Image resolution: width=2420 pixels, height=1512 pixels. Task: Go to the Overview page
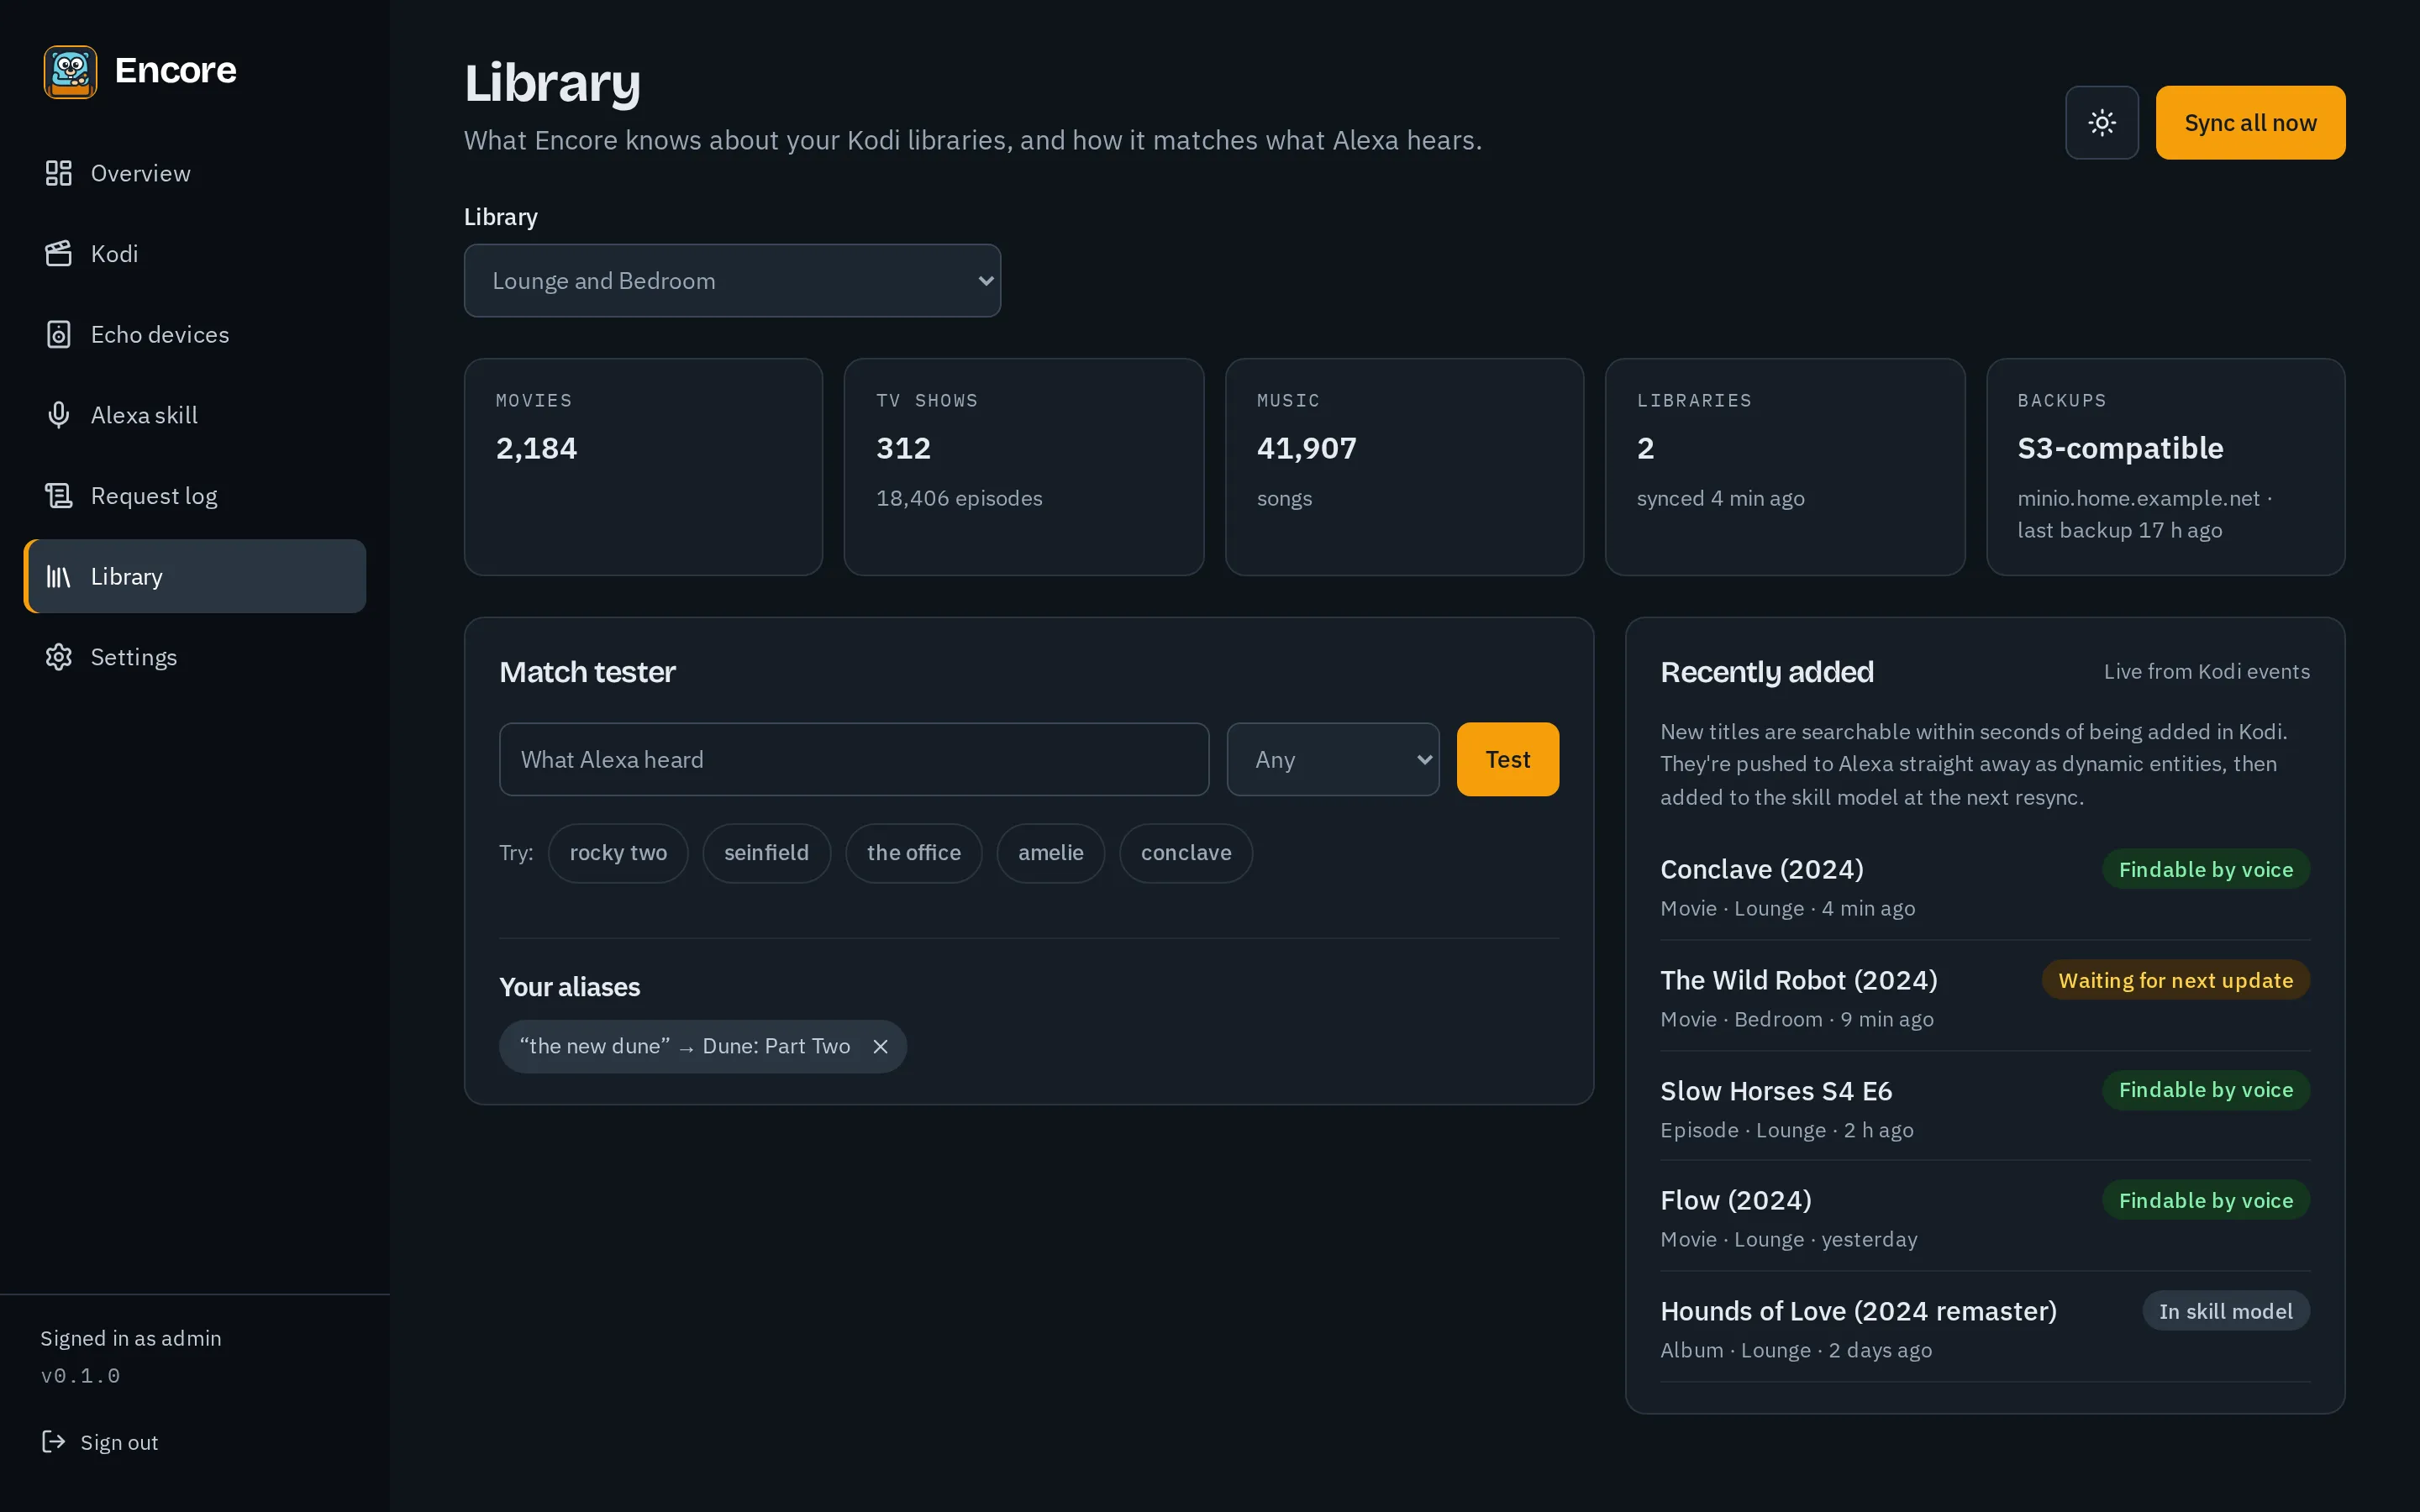[195, 173]
